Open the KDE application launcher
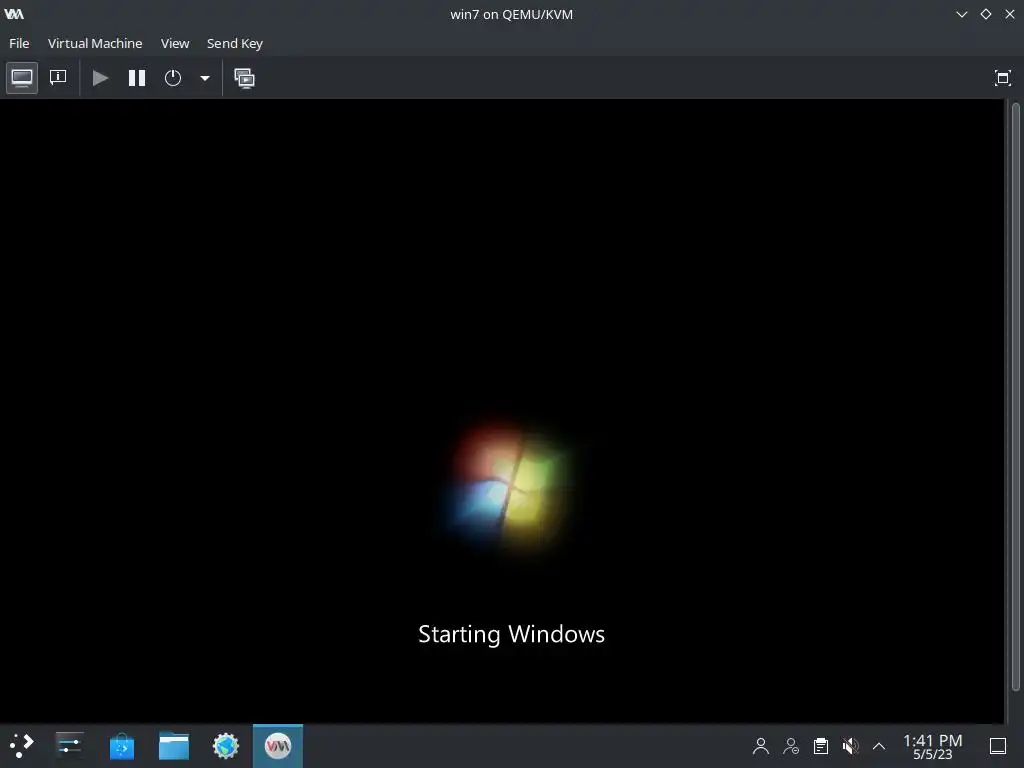 (22, 746)
